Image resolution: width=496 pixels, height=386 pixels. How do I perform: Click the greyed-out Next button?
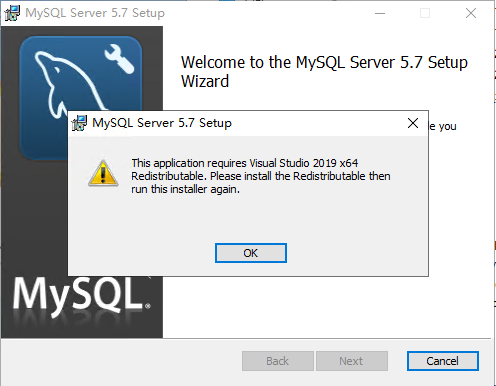(352, 361)
